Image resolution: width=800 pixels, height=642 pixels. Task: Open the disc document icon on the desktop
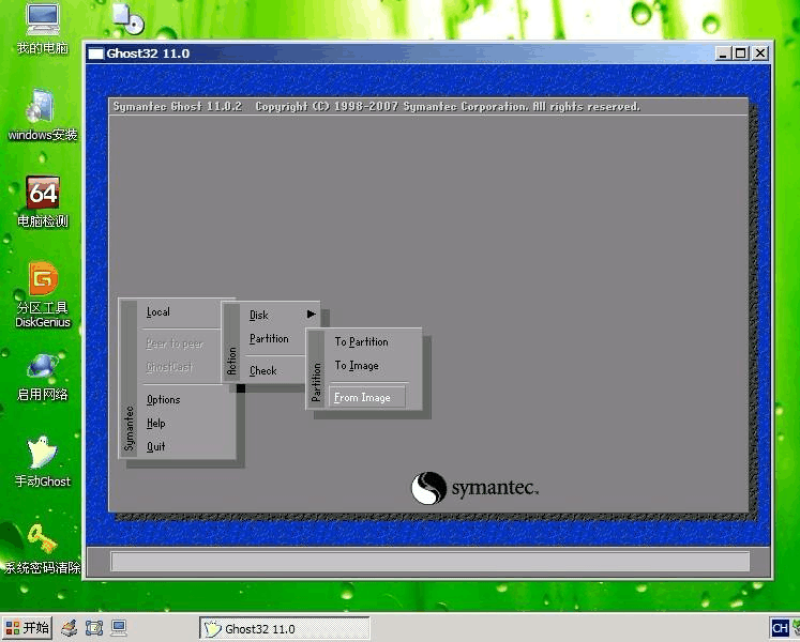(x=128, y=18)
